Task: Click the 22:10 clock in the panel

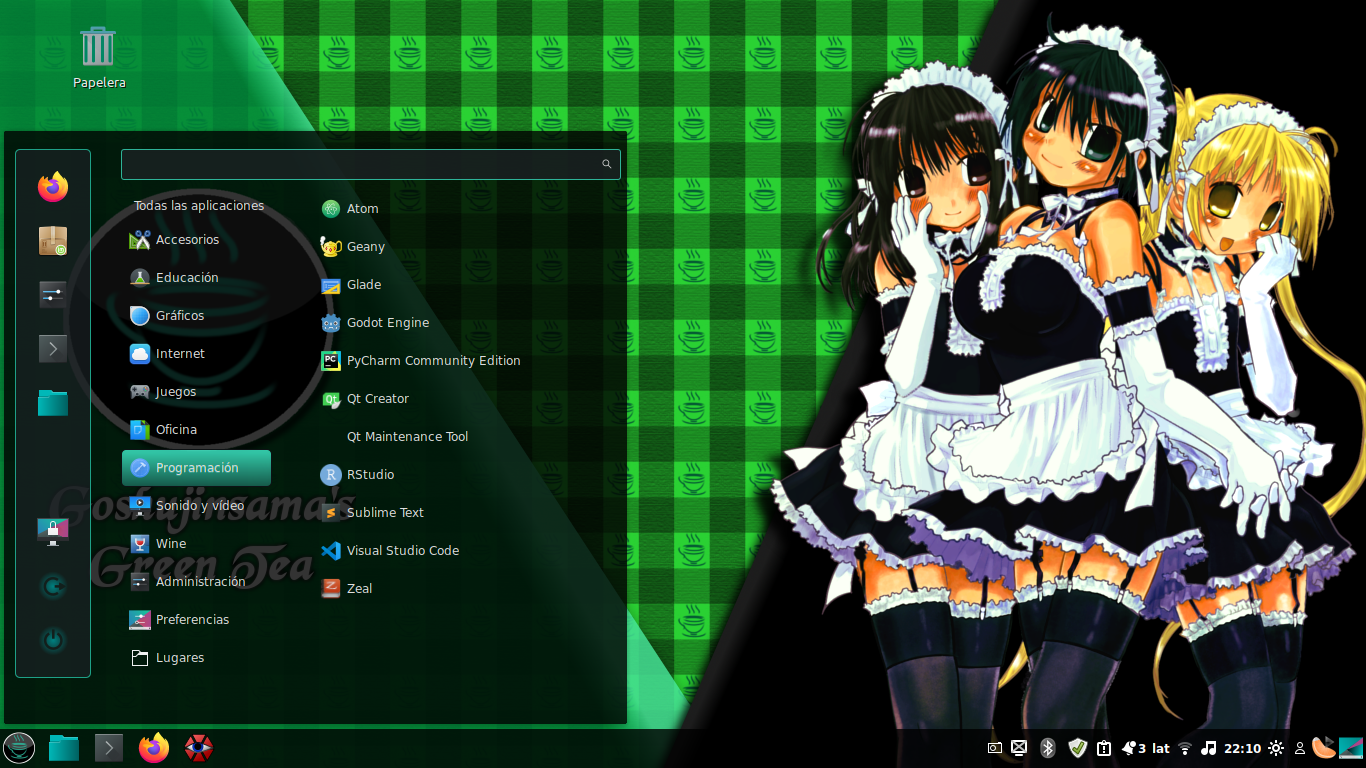Action: pyautogui.click(x=1242, y=748)
